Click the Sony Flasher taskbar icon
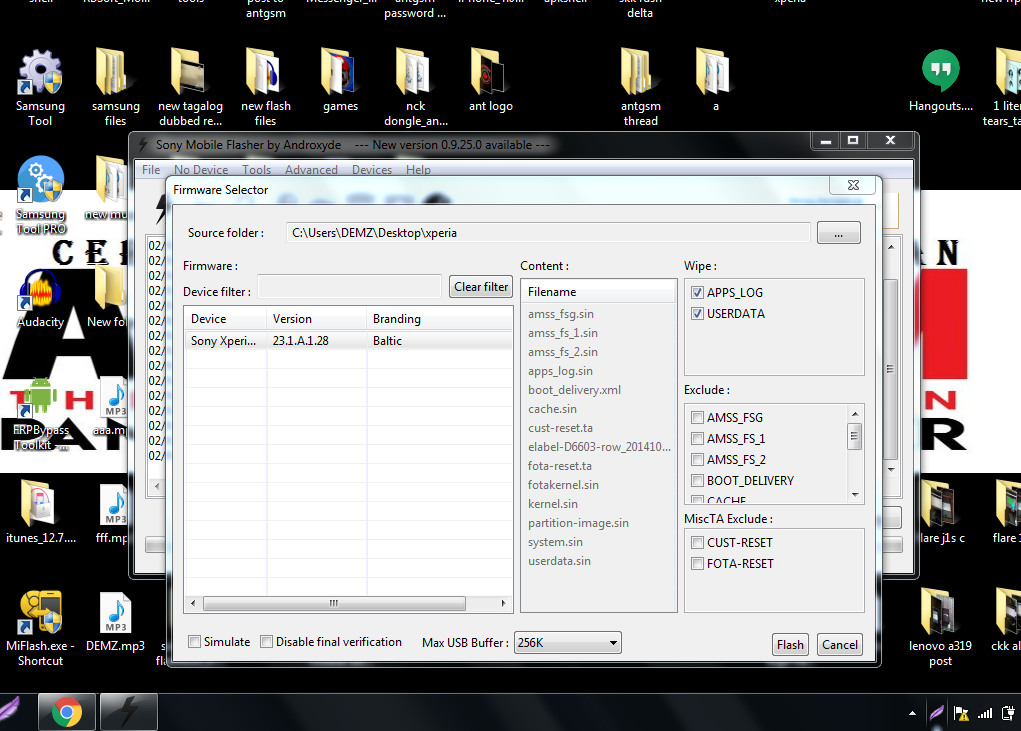This screenshot has width=1021, height=731. (129, 712)
